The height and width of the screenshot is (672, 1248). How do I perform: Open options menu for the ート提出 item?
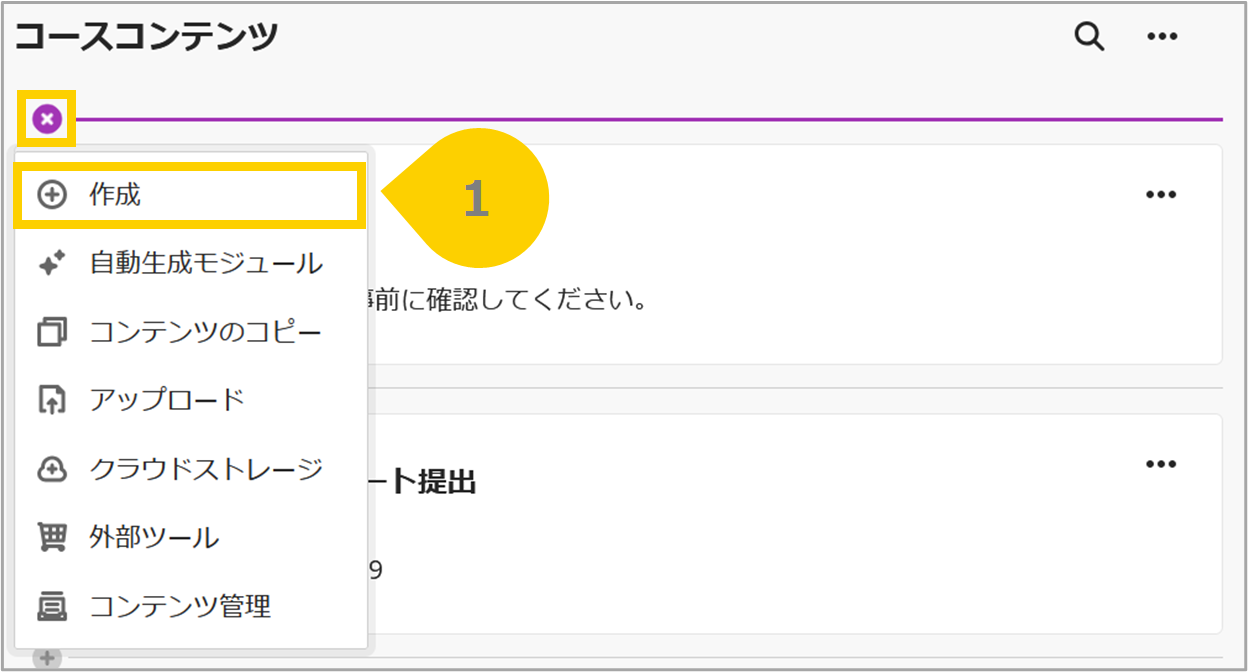coord(1160,464)
